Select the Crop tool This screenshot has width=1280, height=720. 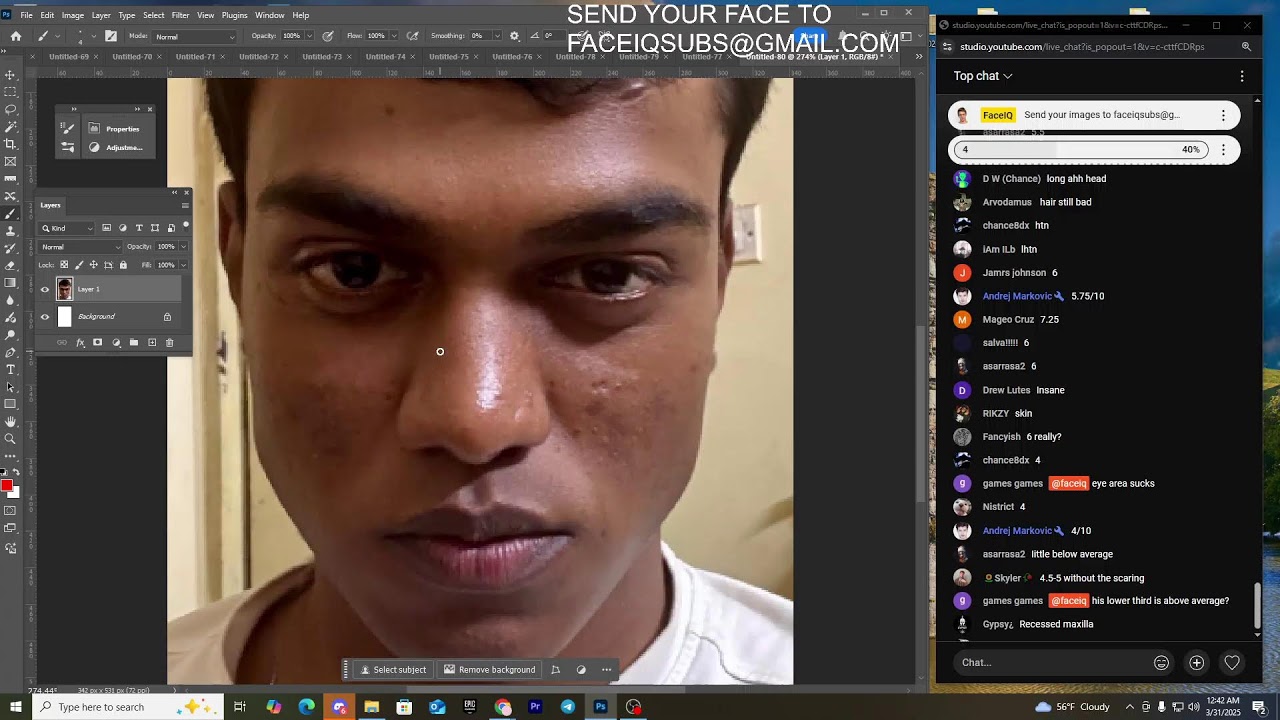[10, 144]
